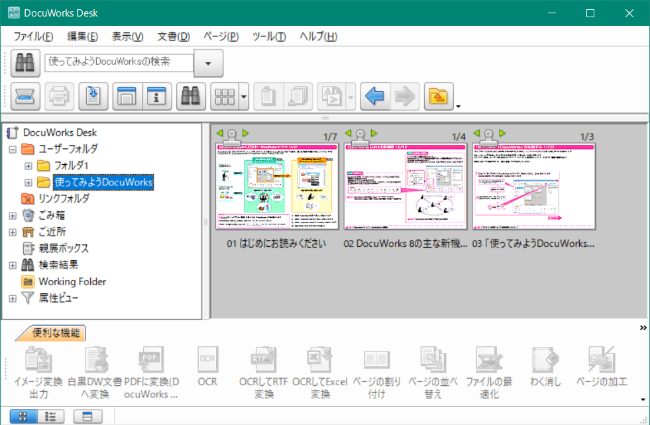Click the up-folder icon in toolbar
This screenshot has height=425, width=650.
[x=439, y=96]
